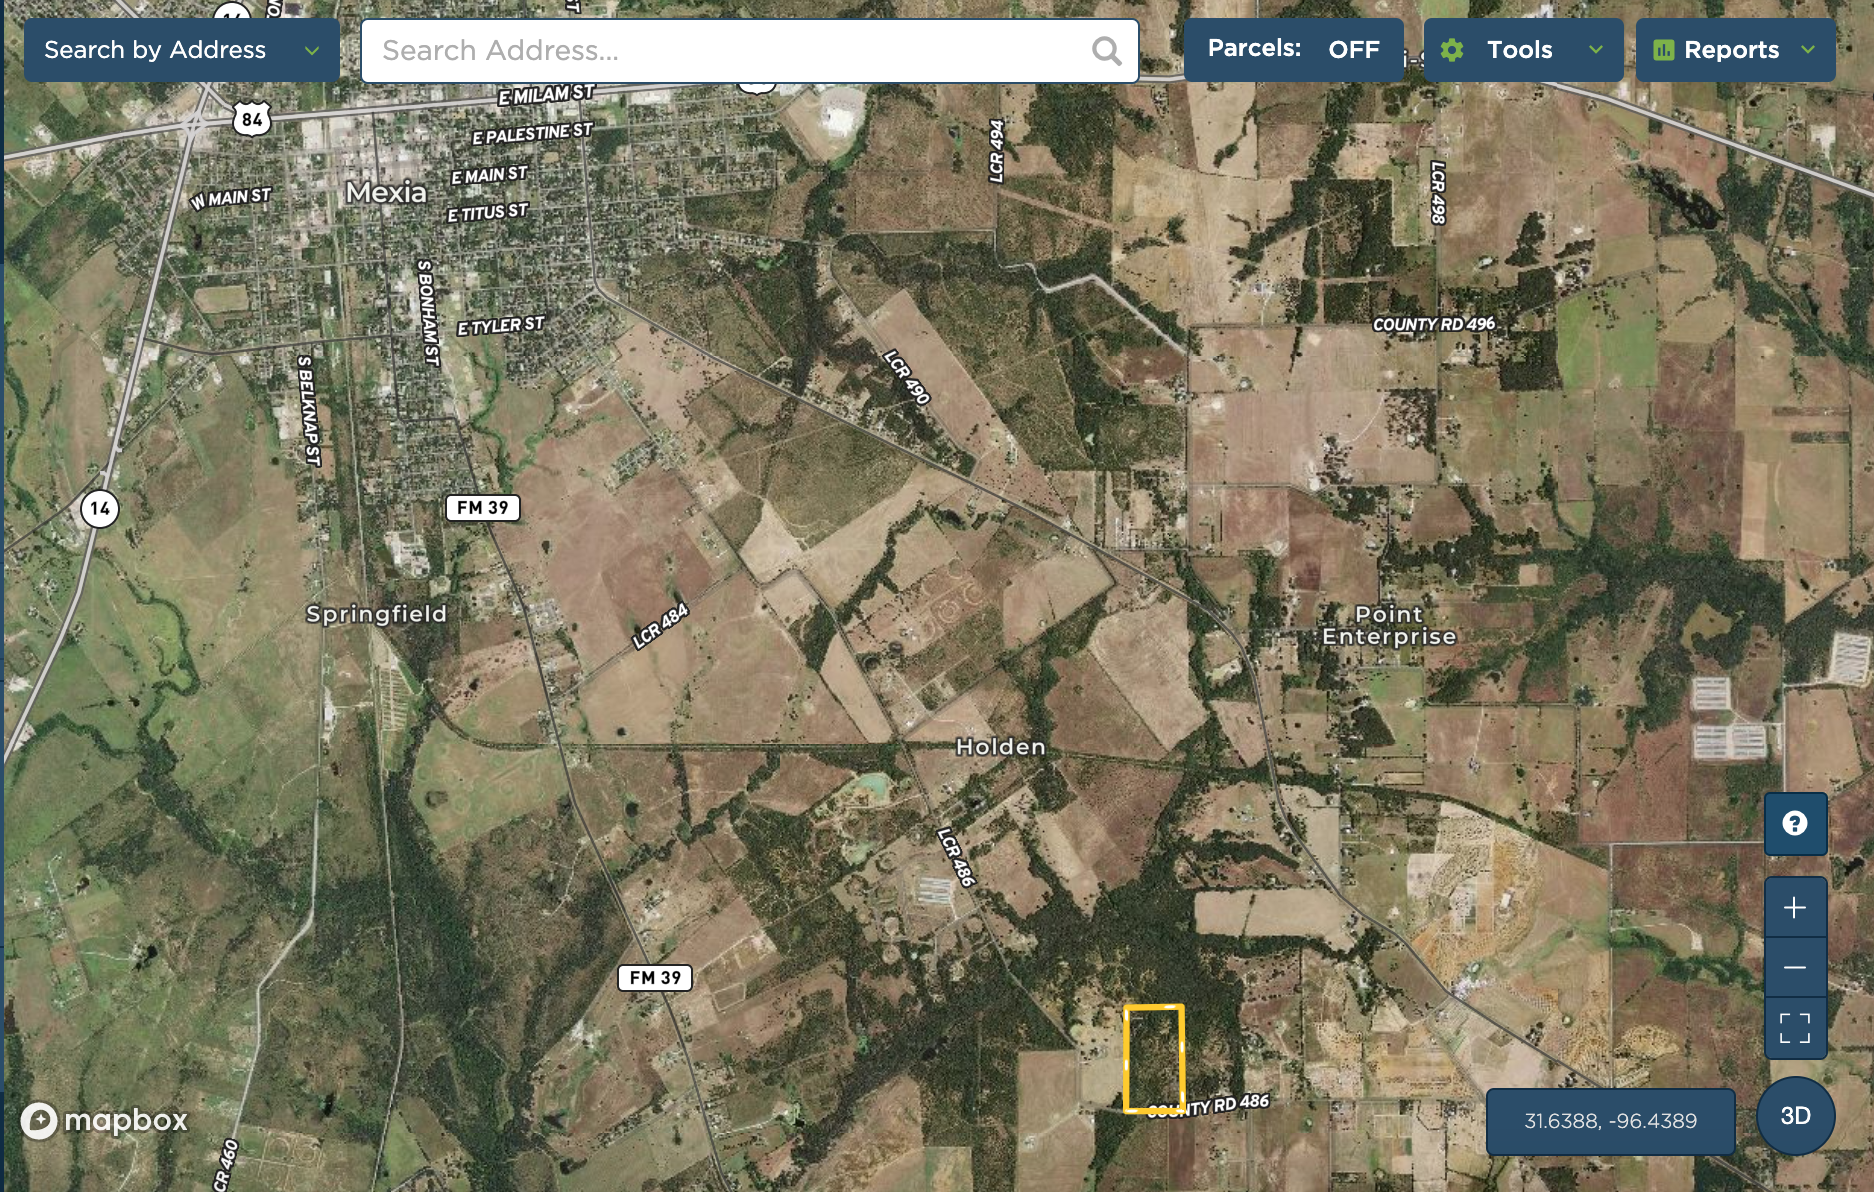Click the Highway 84 shield marker
The width and height of the screenshot is (1874, 1192).
point(251,120)
